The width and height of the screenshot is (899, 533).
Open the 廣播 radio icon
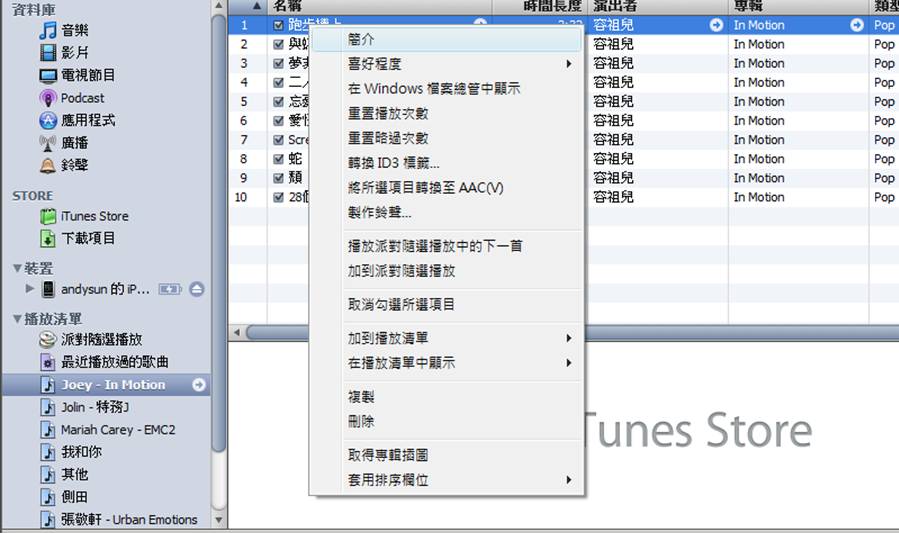(x=48, y=143)
